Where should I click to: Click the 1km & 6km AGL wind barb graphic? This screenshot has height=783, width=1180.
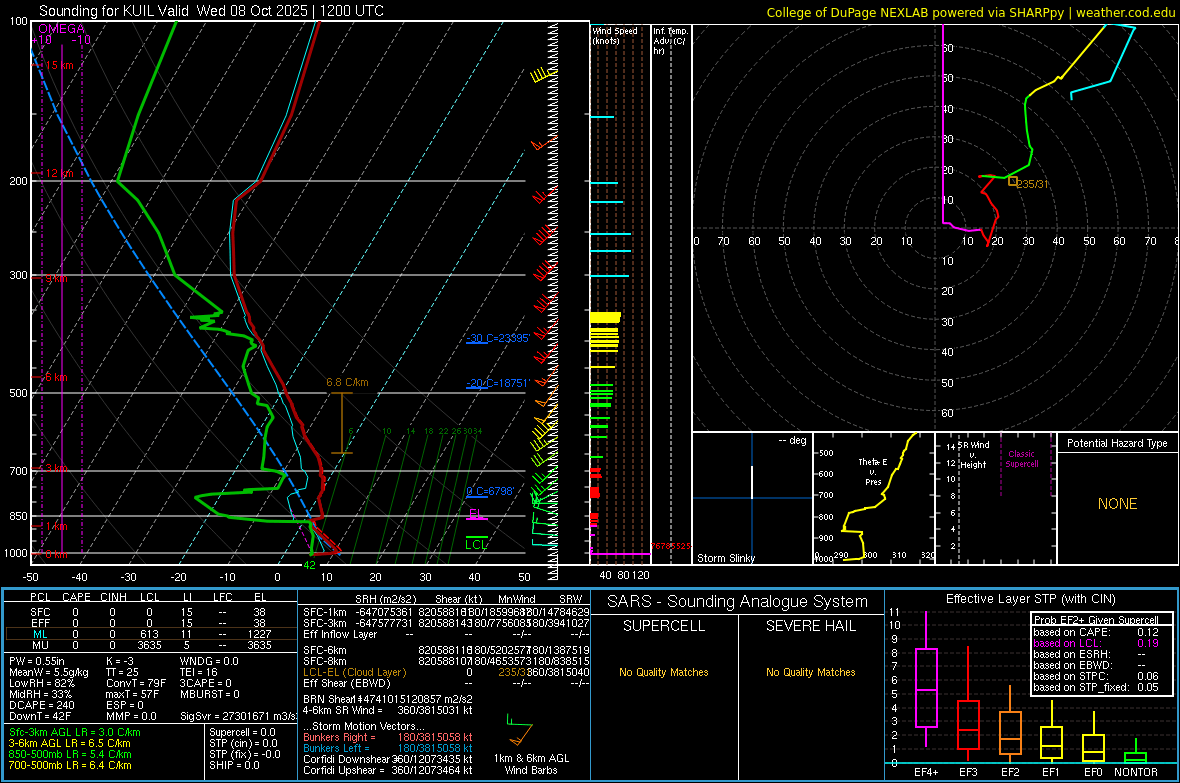(520, 730)
